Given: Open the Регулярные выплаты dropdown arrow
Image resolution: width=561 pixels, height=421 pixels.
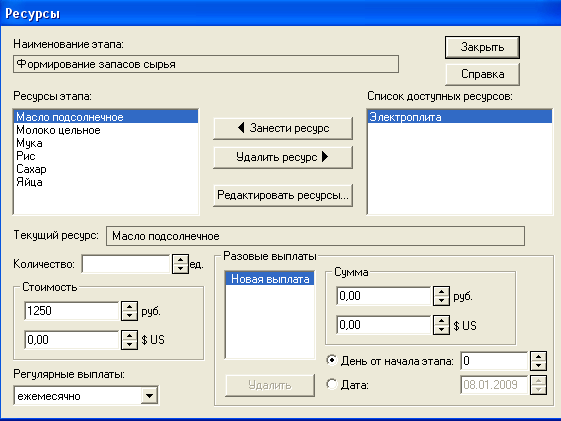Looking at the screenshot, I should 149,396.
